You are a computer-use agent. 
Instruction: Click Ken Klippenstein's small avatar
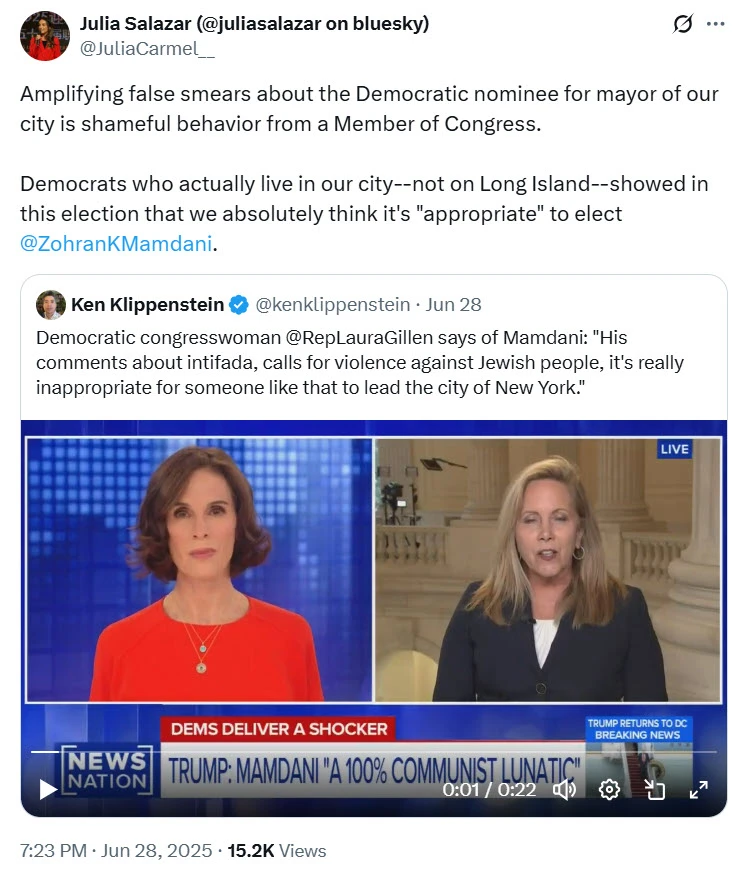(51, 305)
